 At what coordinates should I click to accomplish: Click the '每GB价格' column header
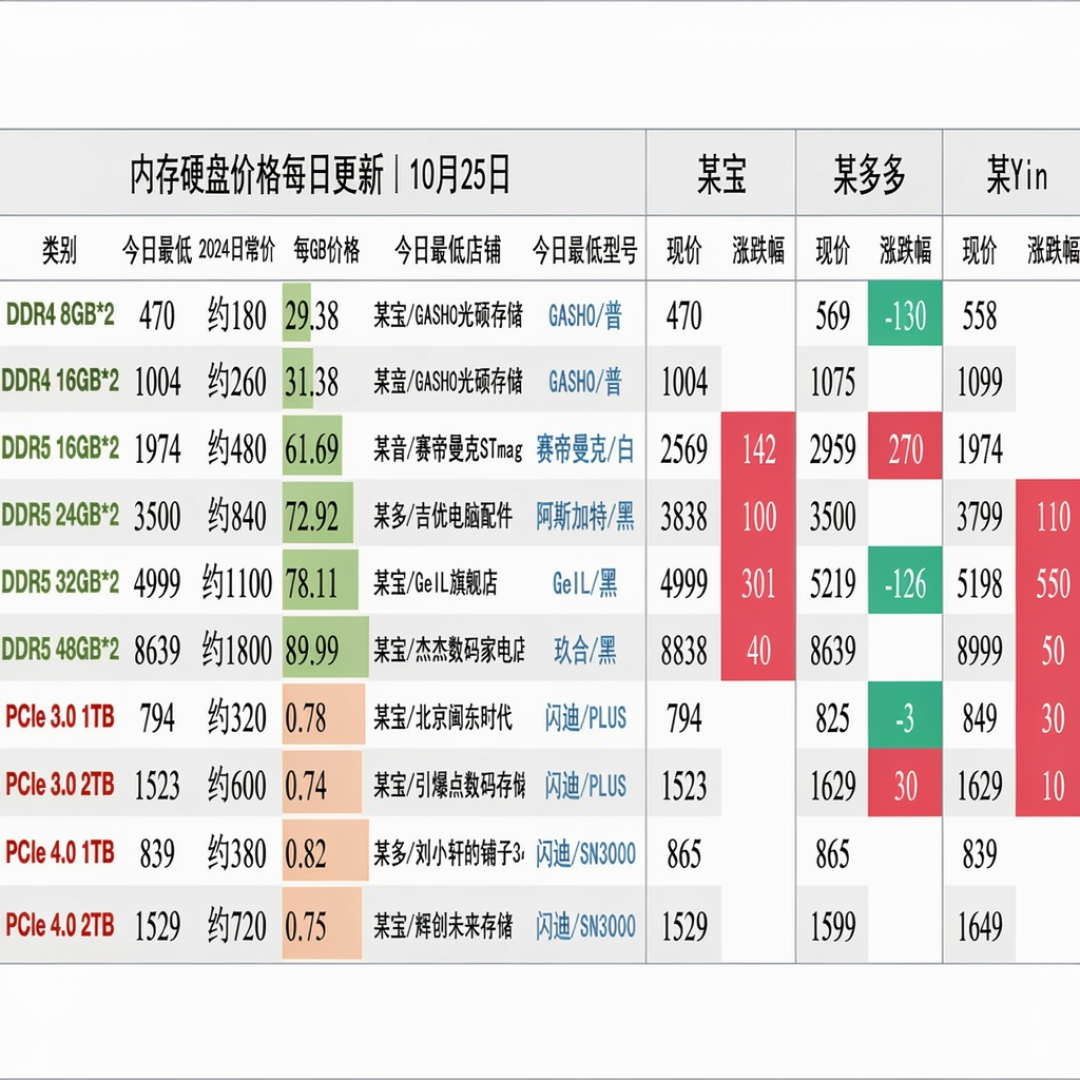[326, 250]
